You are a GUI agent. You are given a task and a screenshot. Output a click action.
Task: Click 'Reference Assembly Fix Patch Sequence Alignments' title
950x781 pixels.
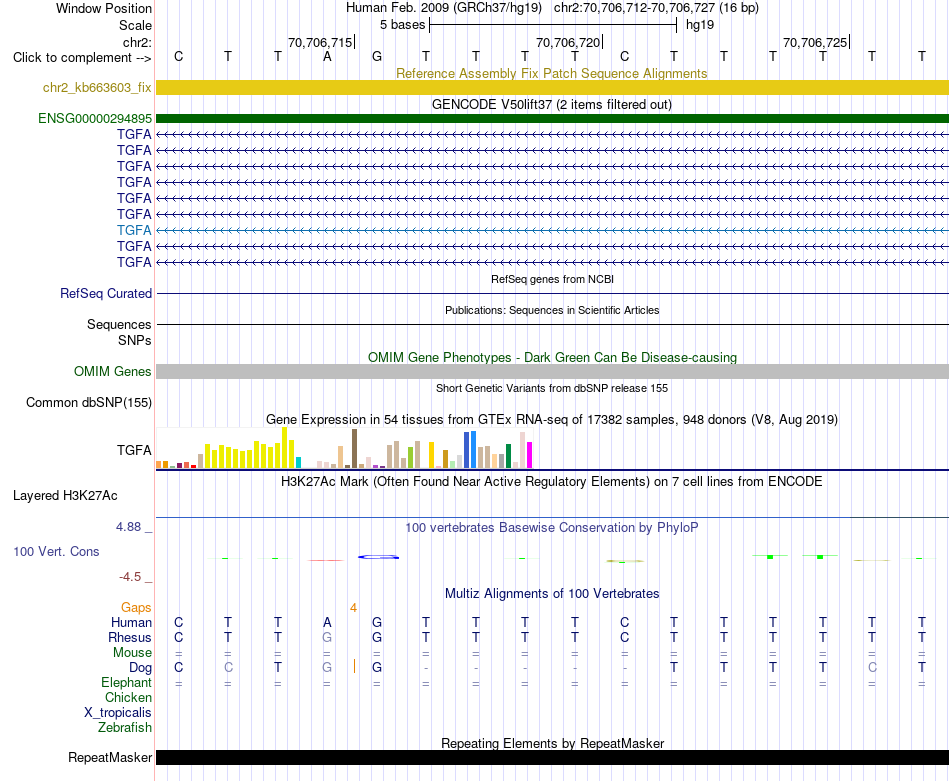point(551,73)
